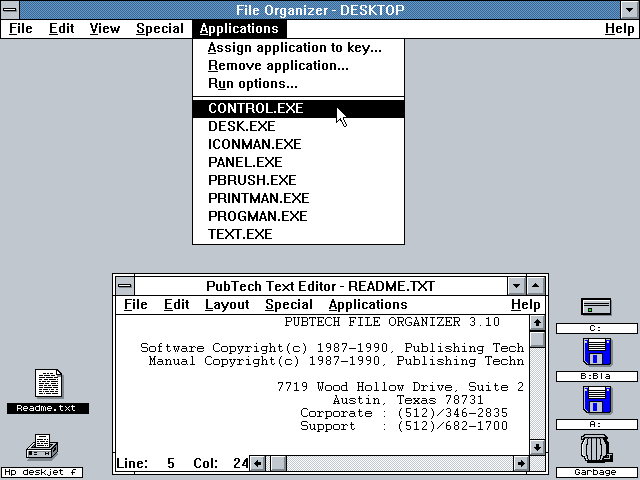Screen dimensions: 640x480
Task: Open Special menu in Text Editor
Action: coord(289,304)
